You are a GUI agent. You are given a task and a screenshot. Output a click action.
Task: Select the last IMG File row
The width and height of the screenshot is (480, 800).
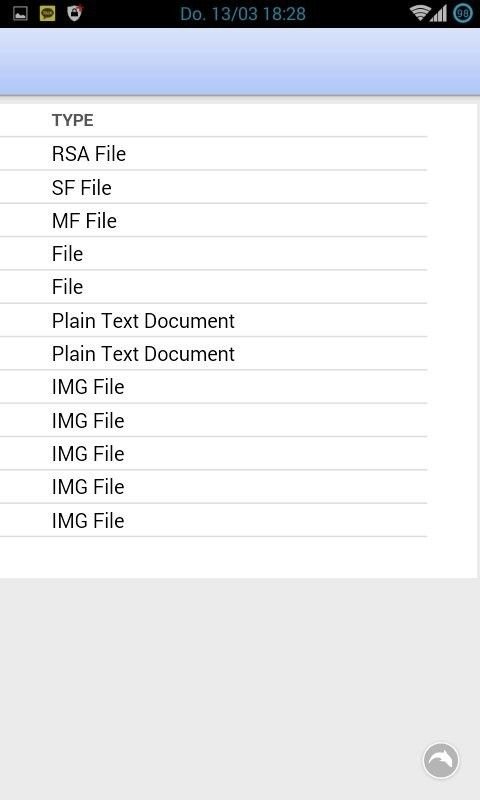pyautogui.click(x=213, y=520)
